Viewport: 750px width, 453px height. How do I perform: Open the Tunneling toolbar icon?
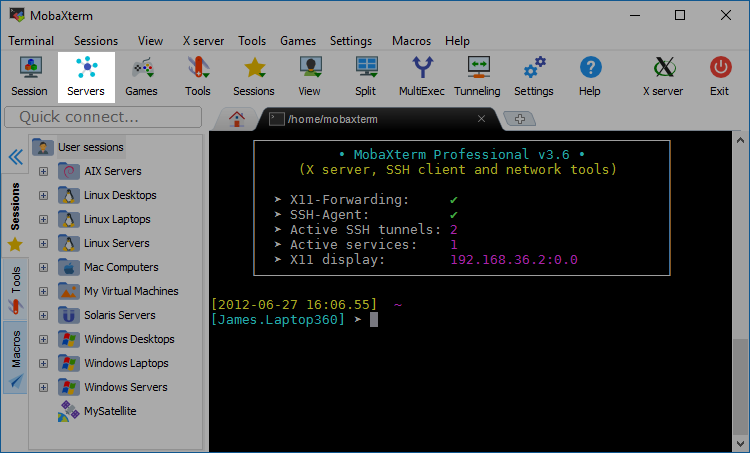tap(478, 76)
